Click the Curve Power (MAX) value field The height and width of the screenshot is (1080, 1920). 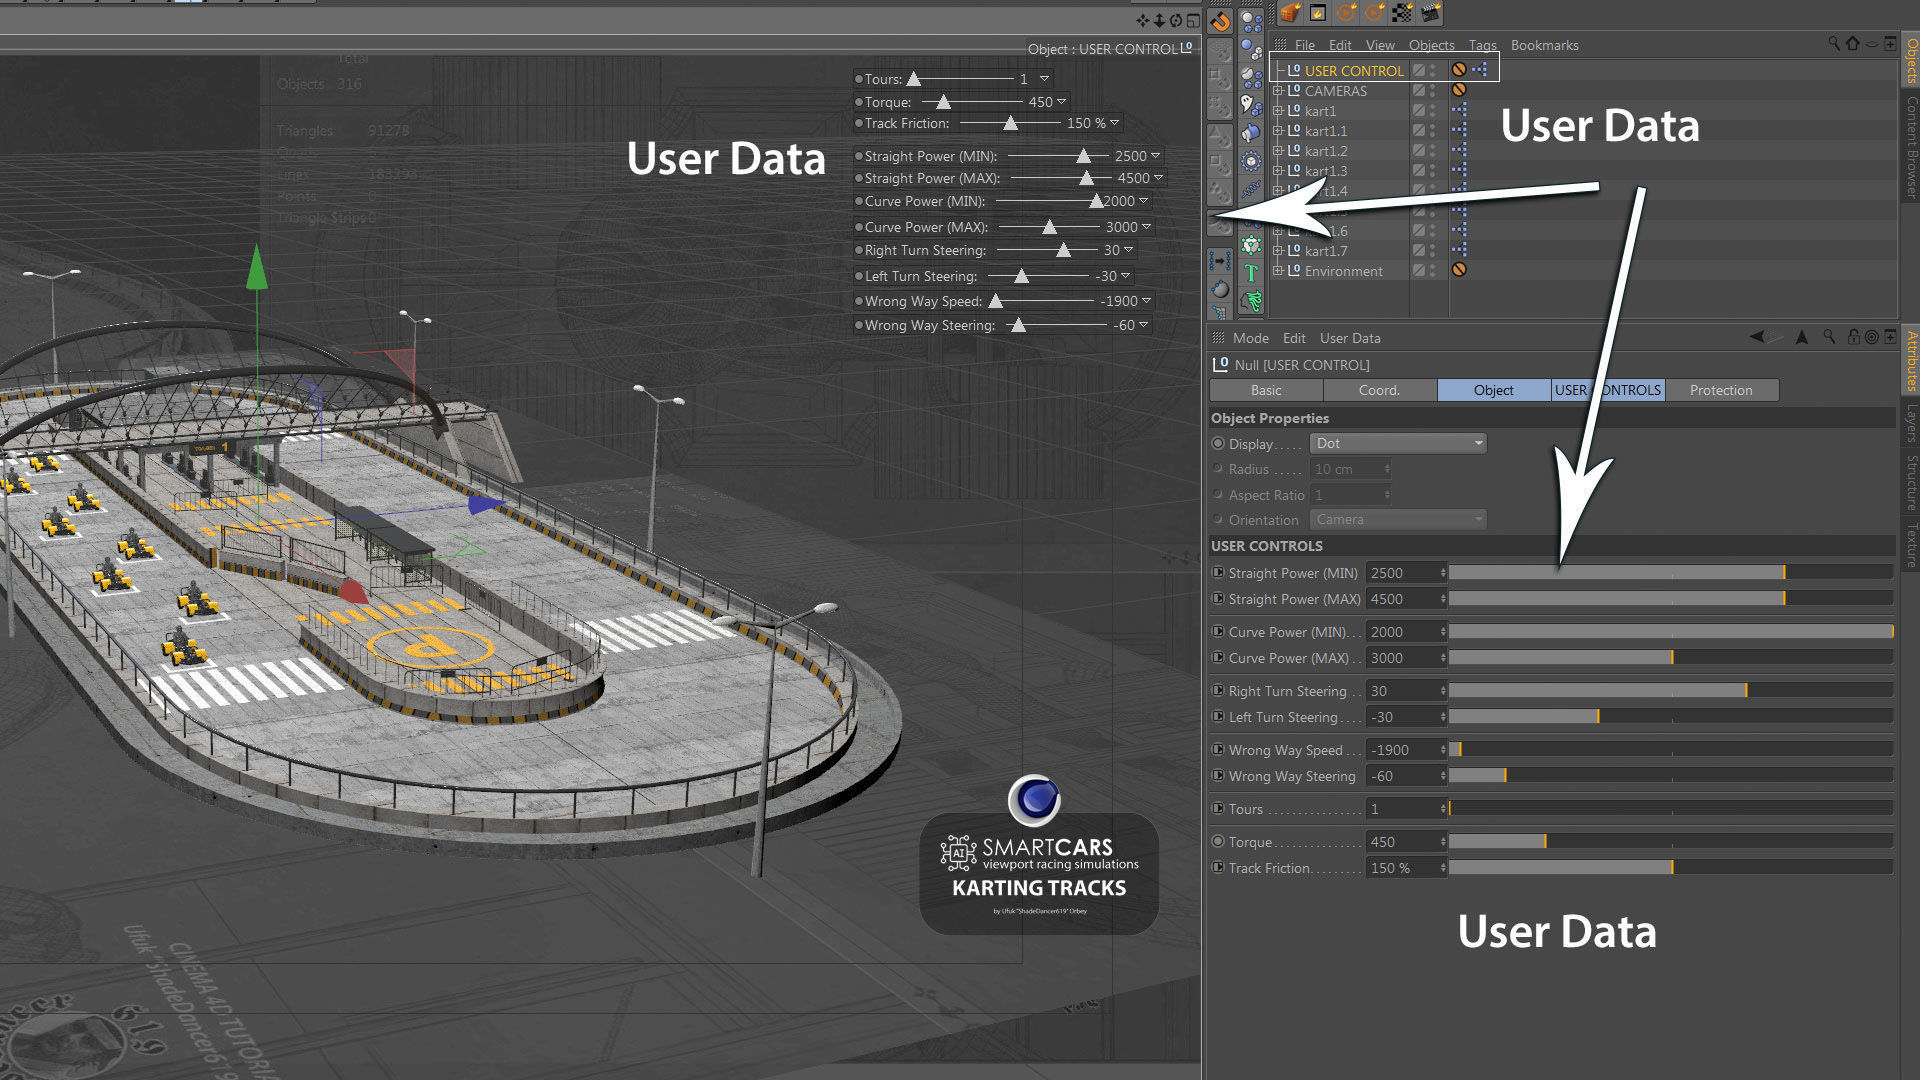coord(1402,658)
